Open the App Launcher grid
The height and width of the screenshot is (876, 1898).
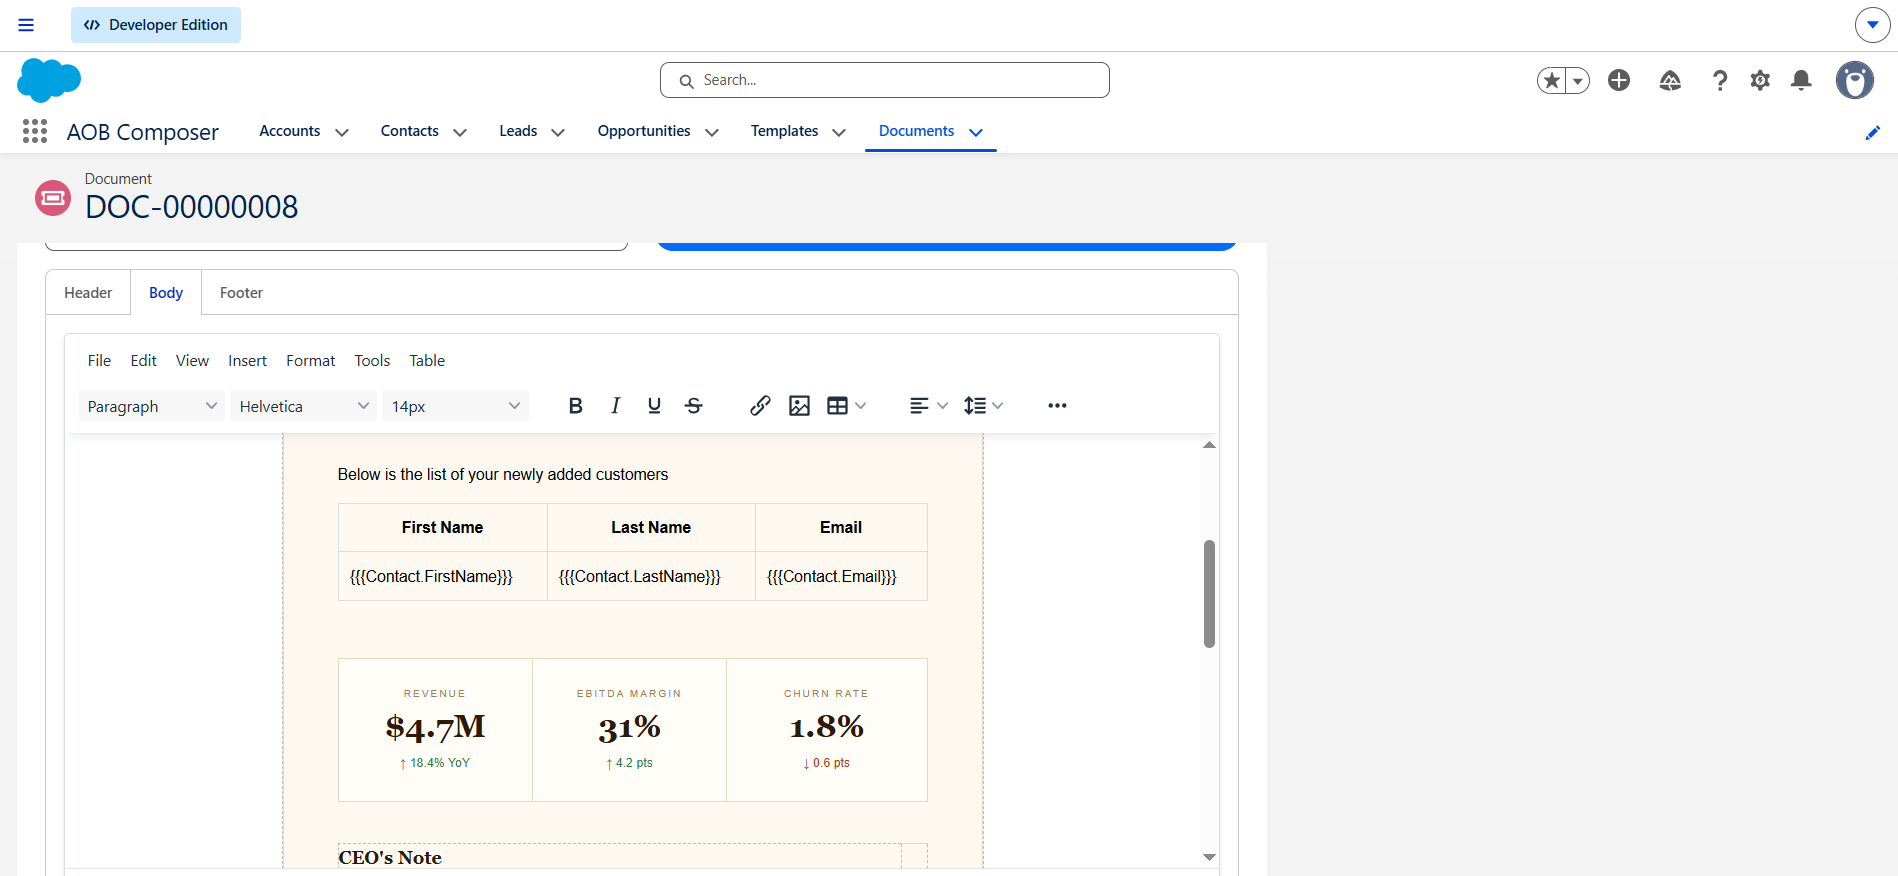35,131
